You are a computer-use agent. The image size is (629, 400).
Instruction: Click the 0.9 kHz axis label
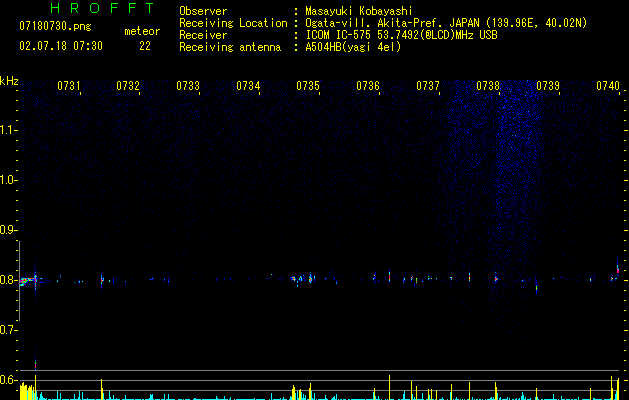click(8, 230)
